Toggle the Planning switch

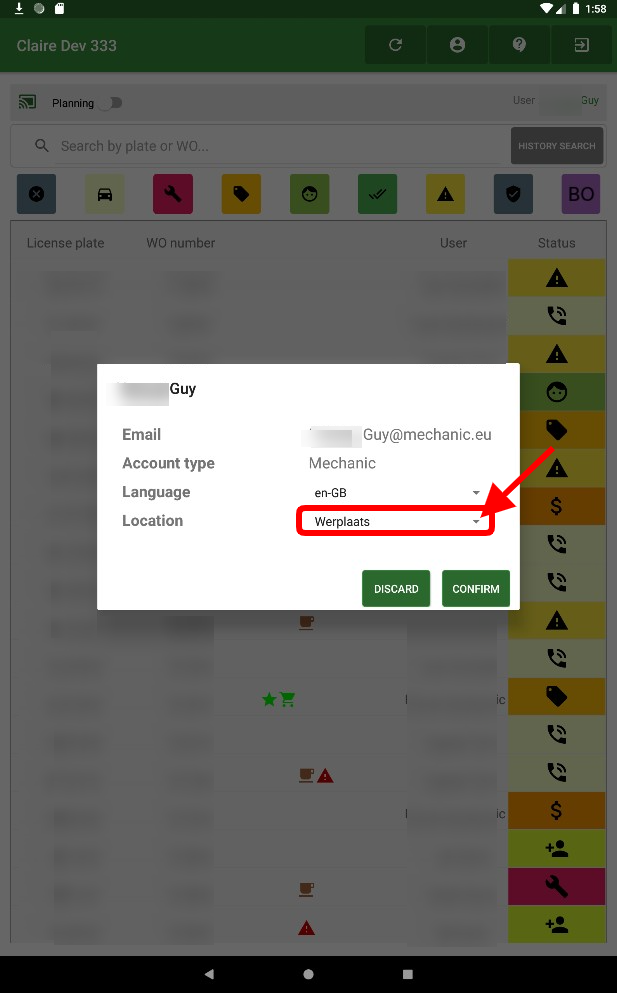point(111,103)
